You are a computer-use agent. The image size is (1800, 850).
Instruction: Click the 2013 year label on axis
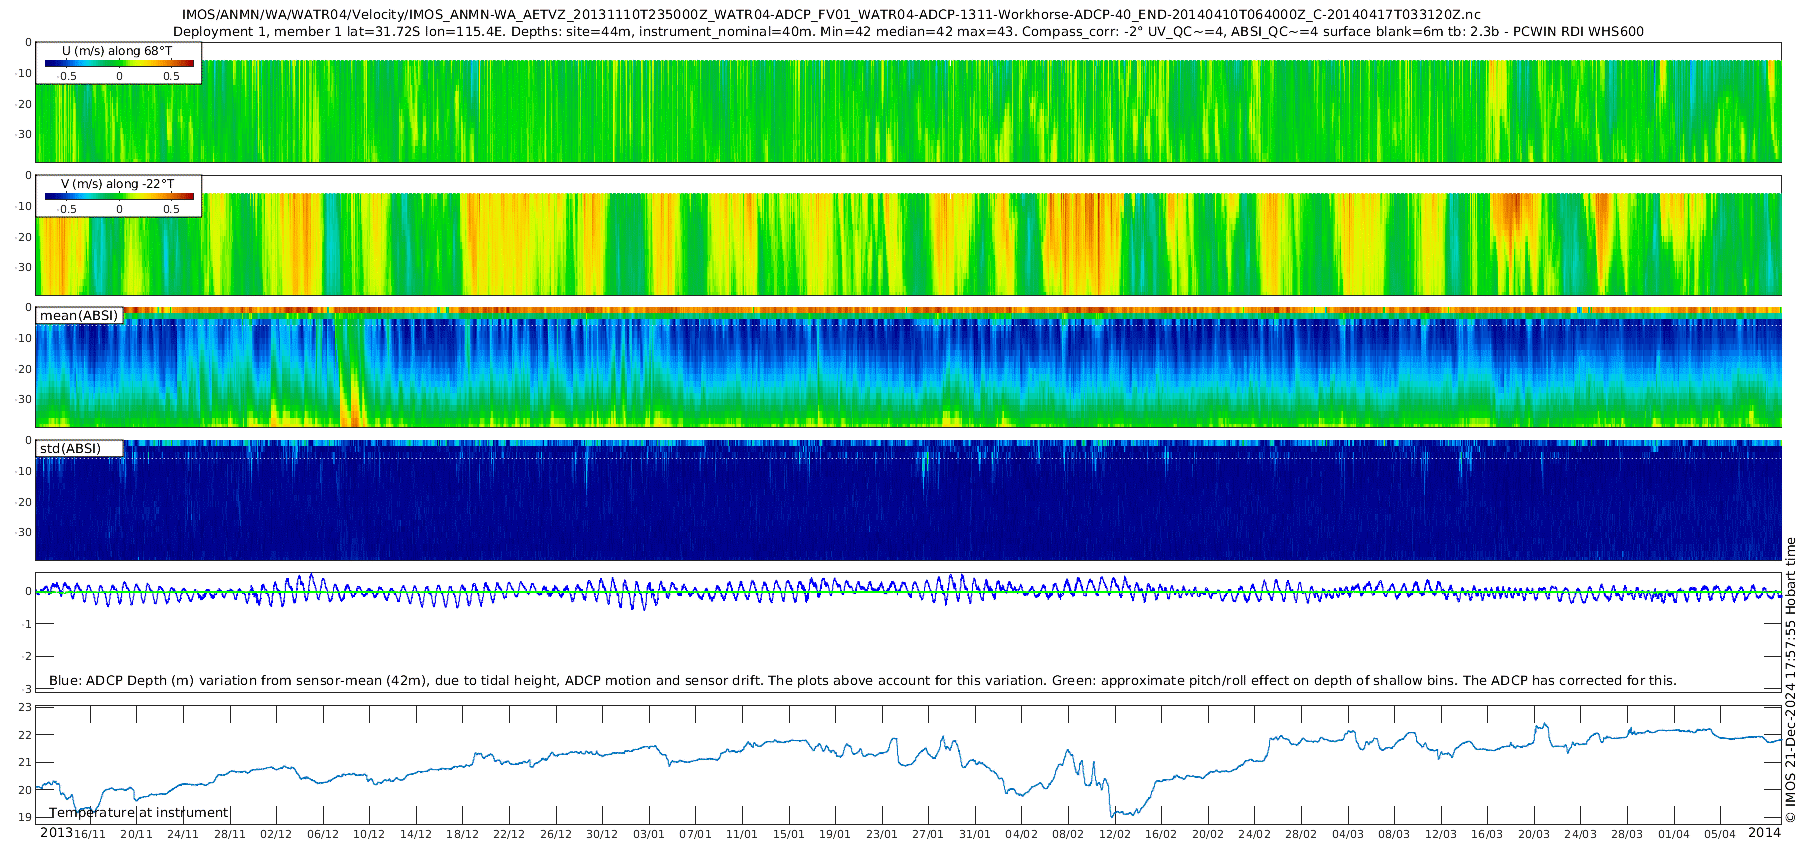click(56, 833)
